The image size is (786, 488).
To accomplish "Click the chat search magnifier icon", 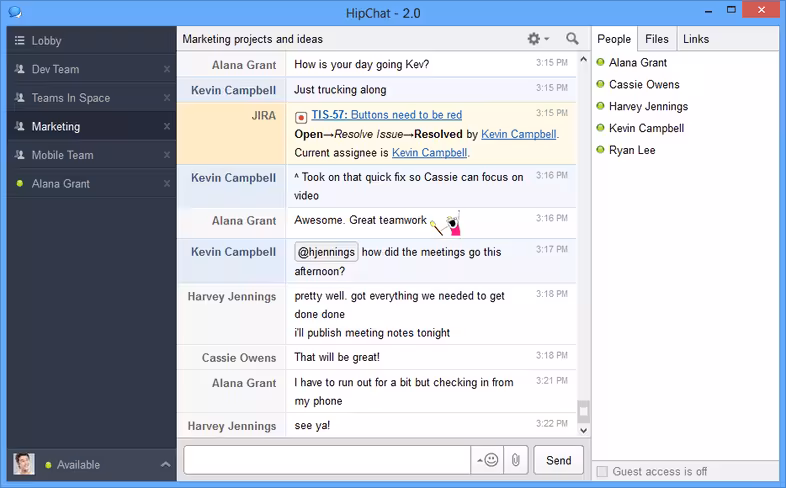I will point(572,39).
